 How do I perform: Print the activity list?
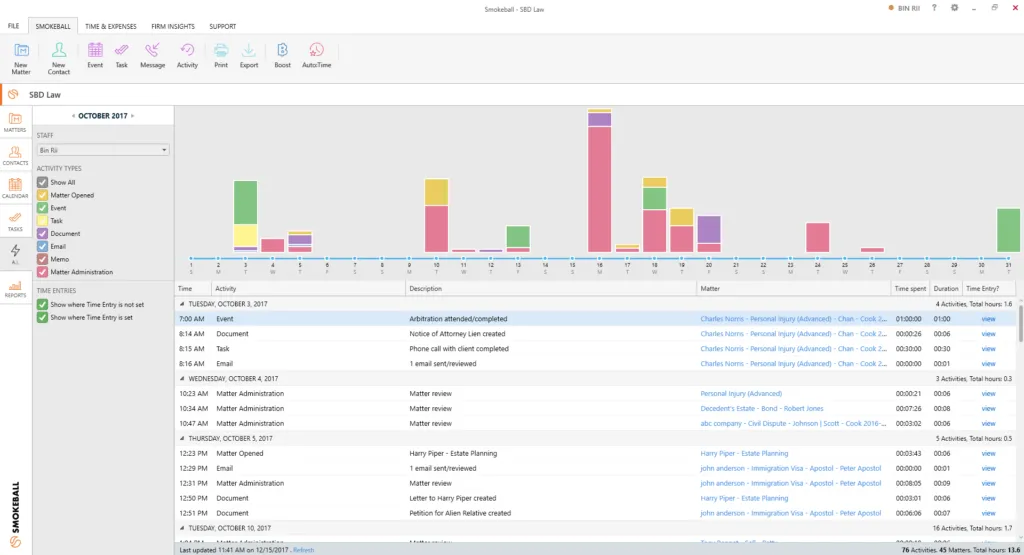pyautogui.click(x=221, y=56)
